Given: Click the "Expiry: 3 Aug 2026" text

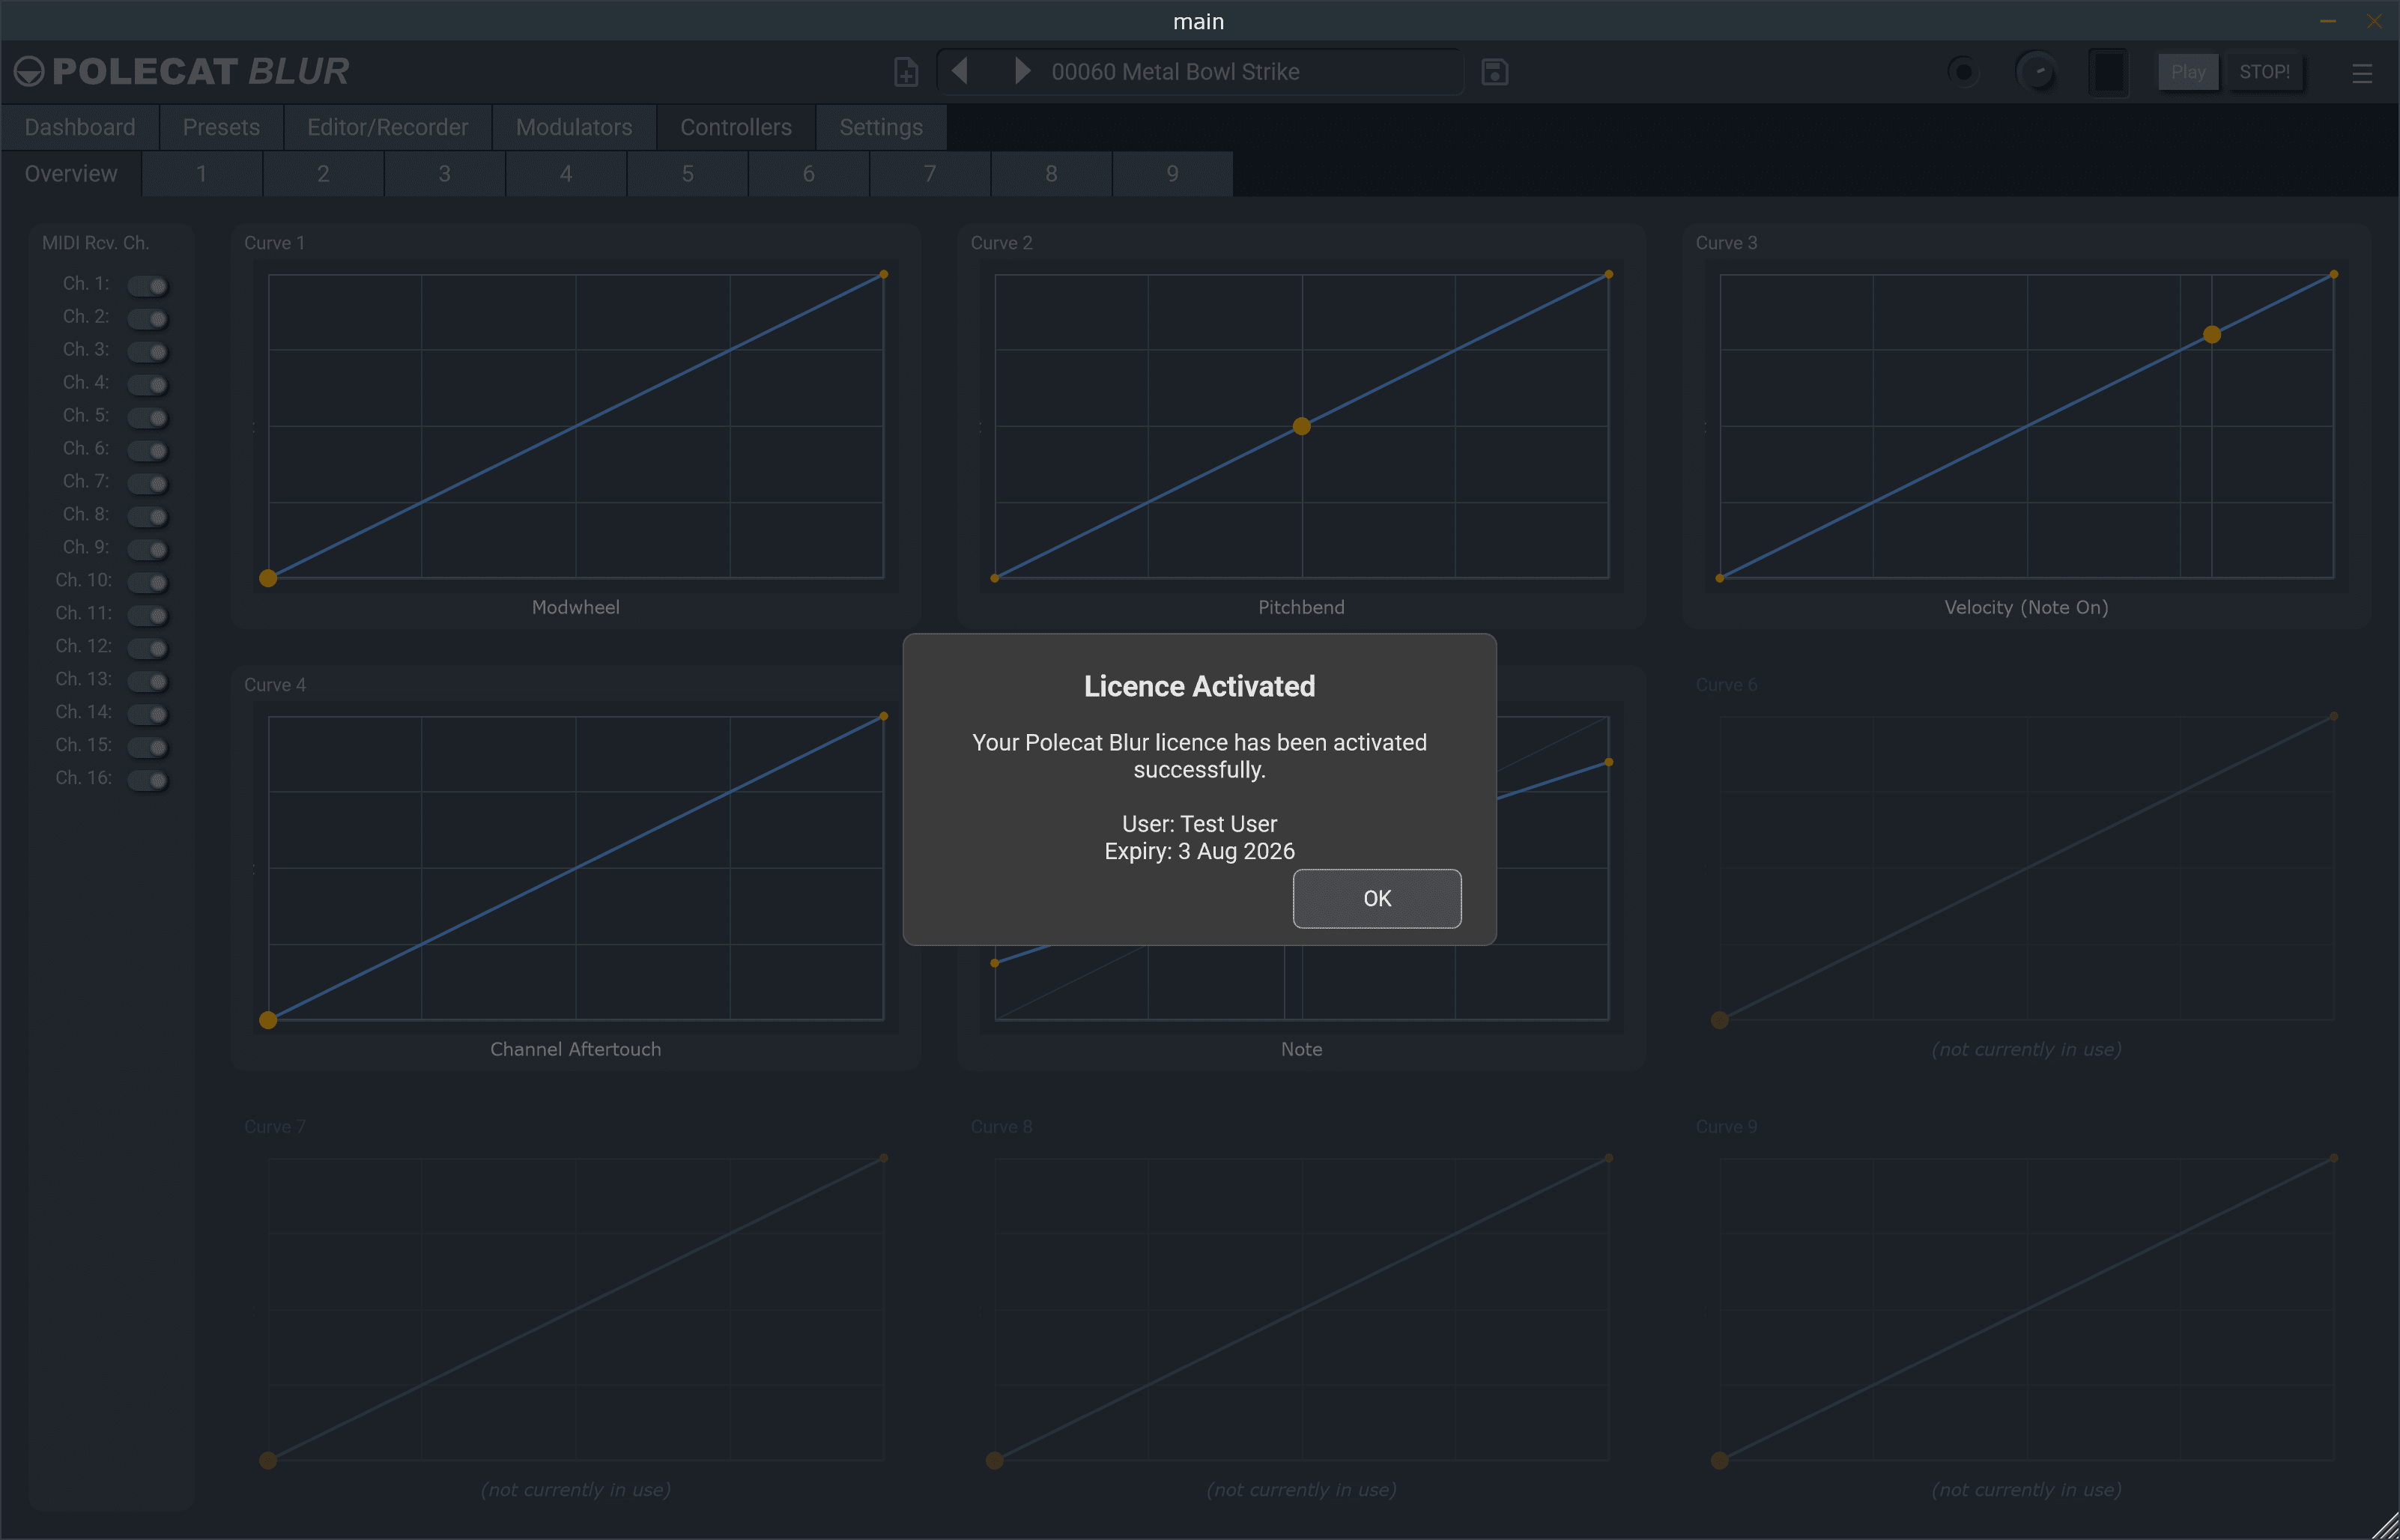Looking at the screenshot, I should click(1200, 851).
